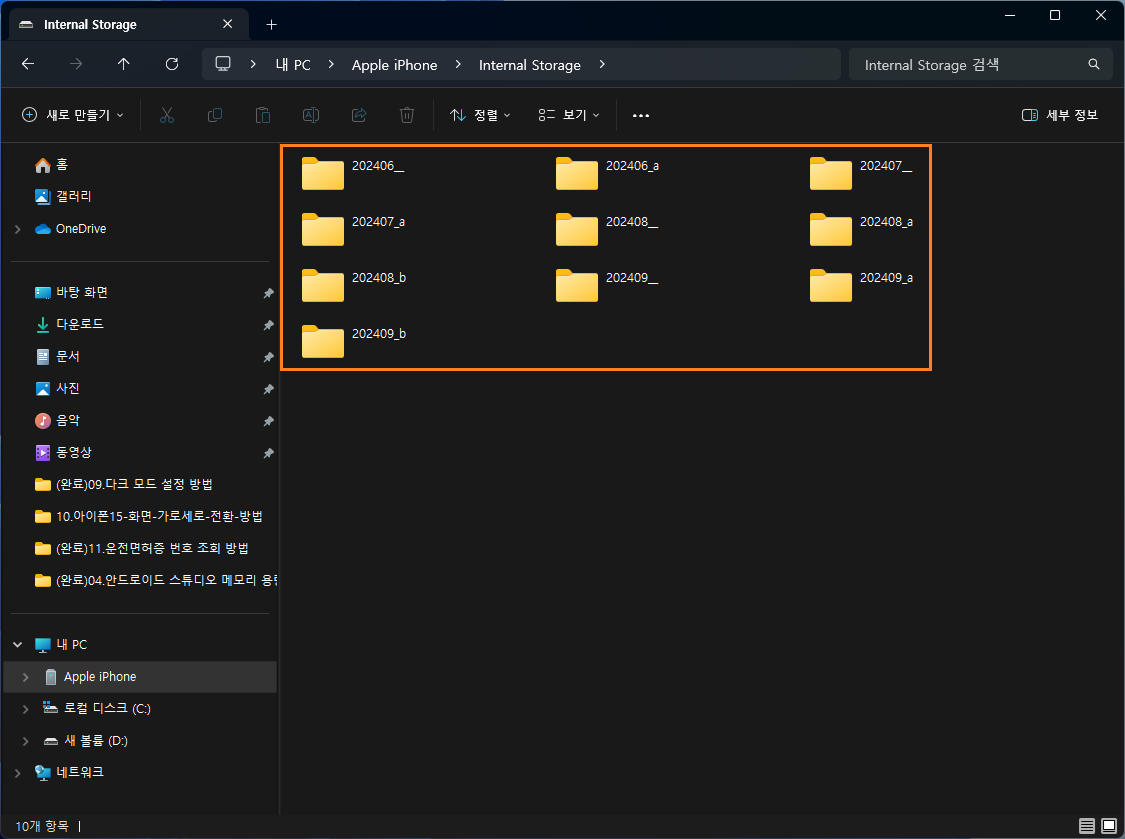Viewport: 1125px width, 839px height.
Task: Open 바탕 화면 quick access item
Action: [71, 293]
